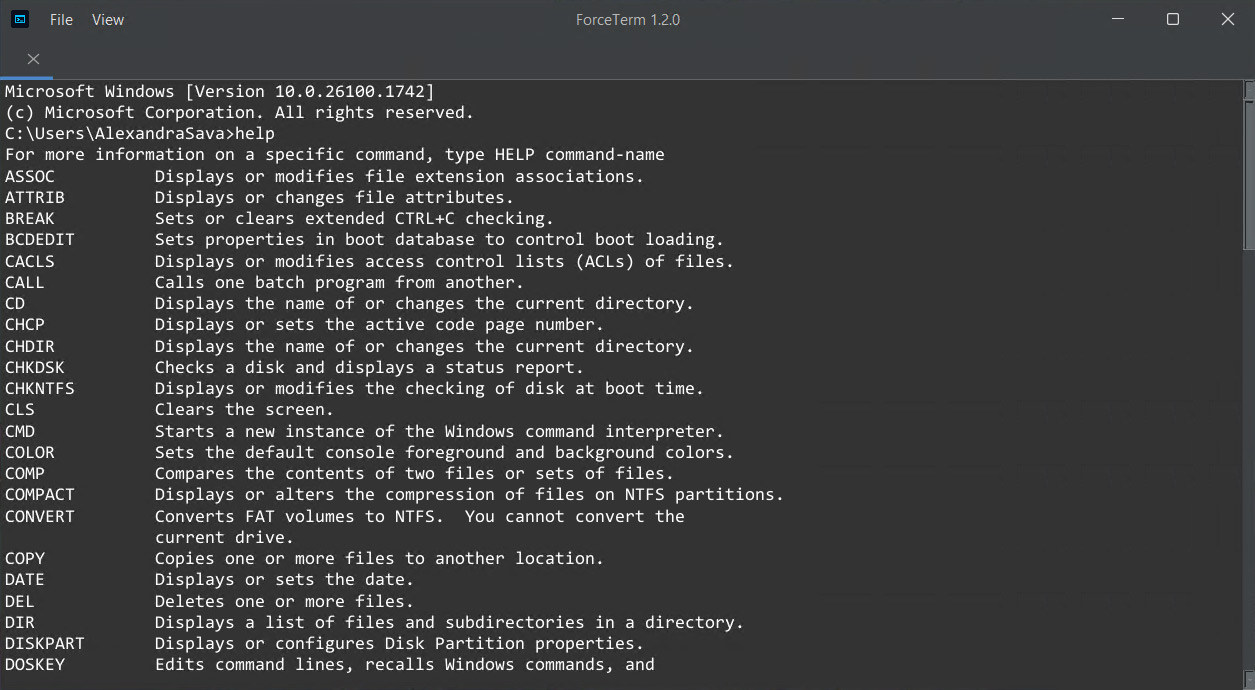Click the ForceTerm 1.2.0 title text

[628, 20]
